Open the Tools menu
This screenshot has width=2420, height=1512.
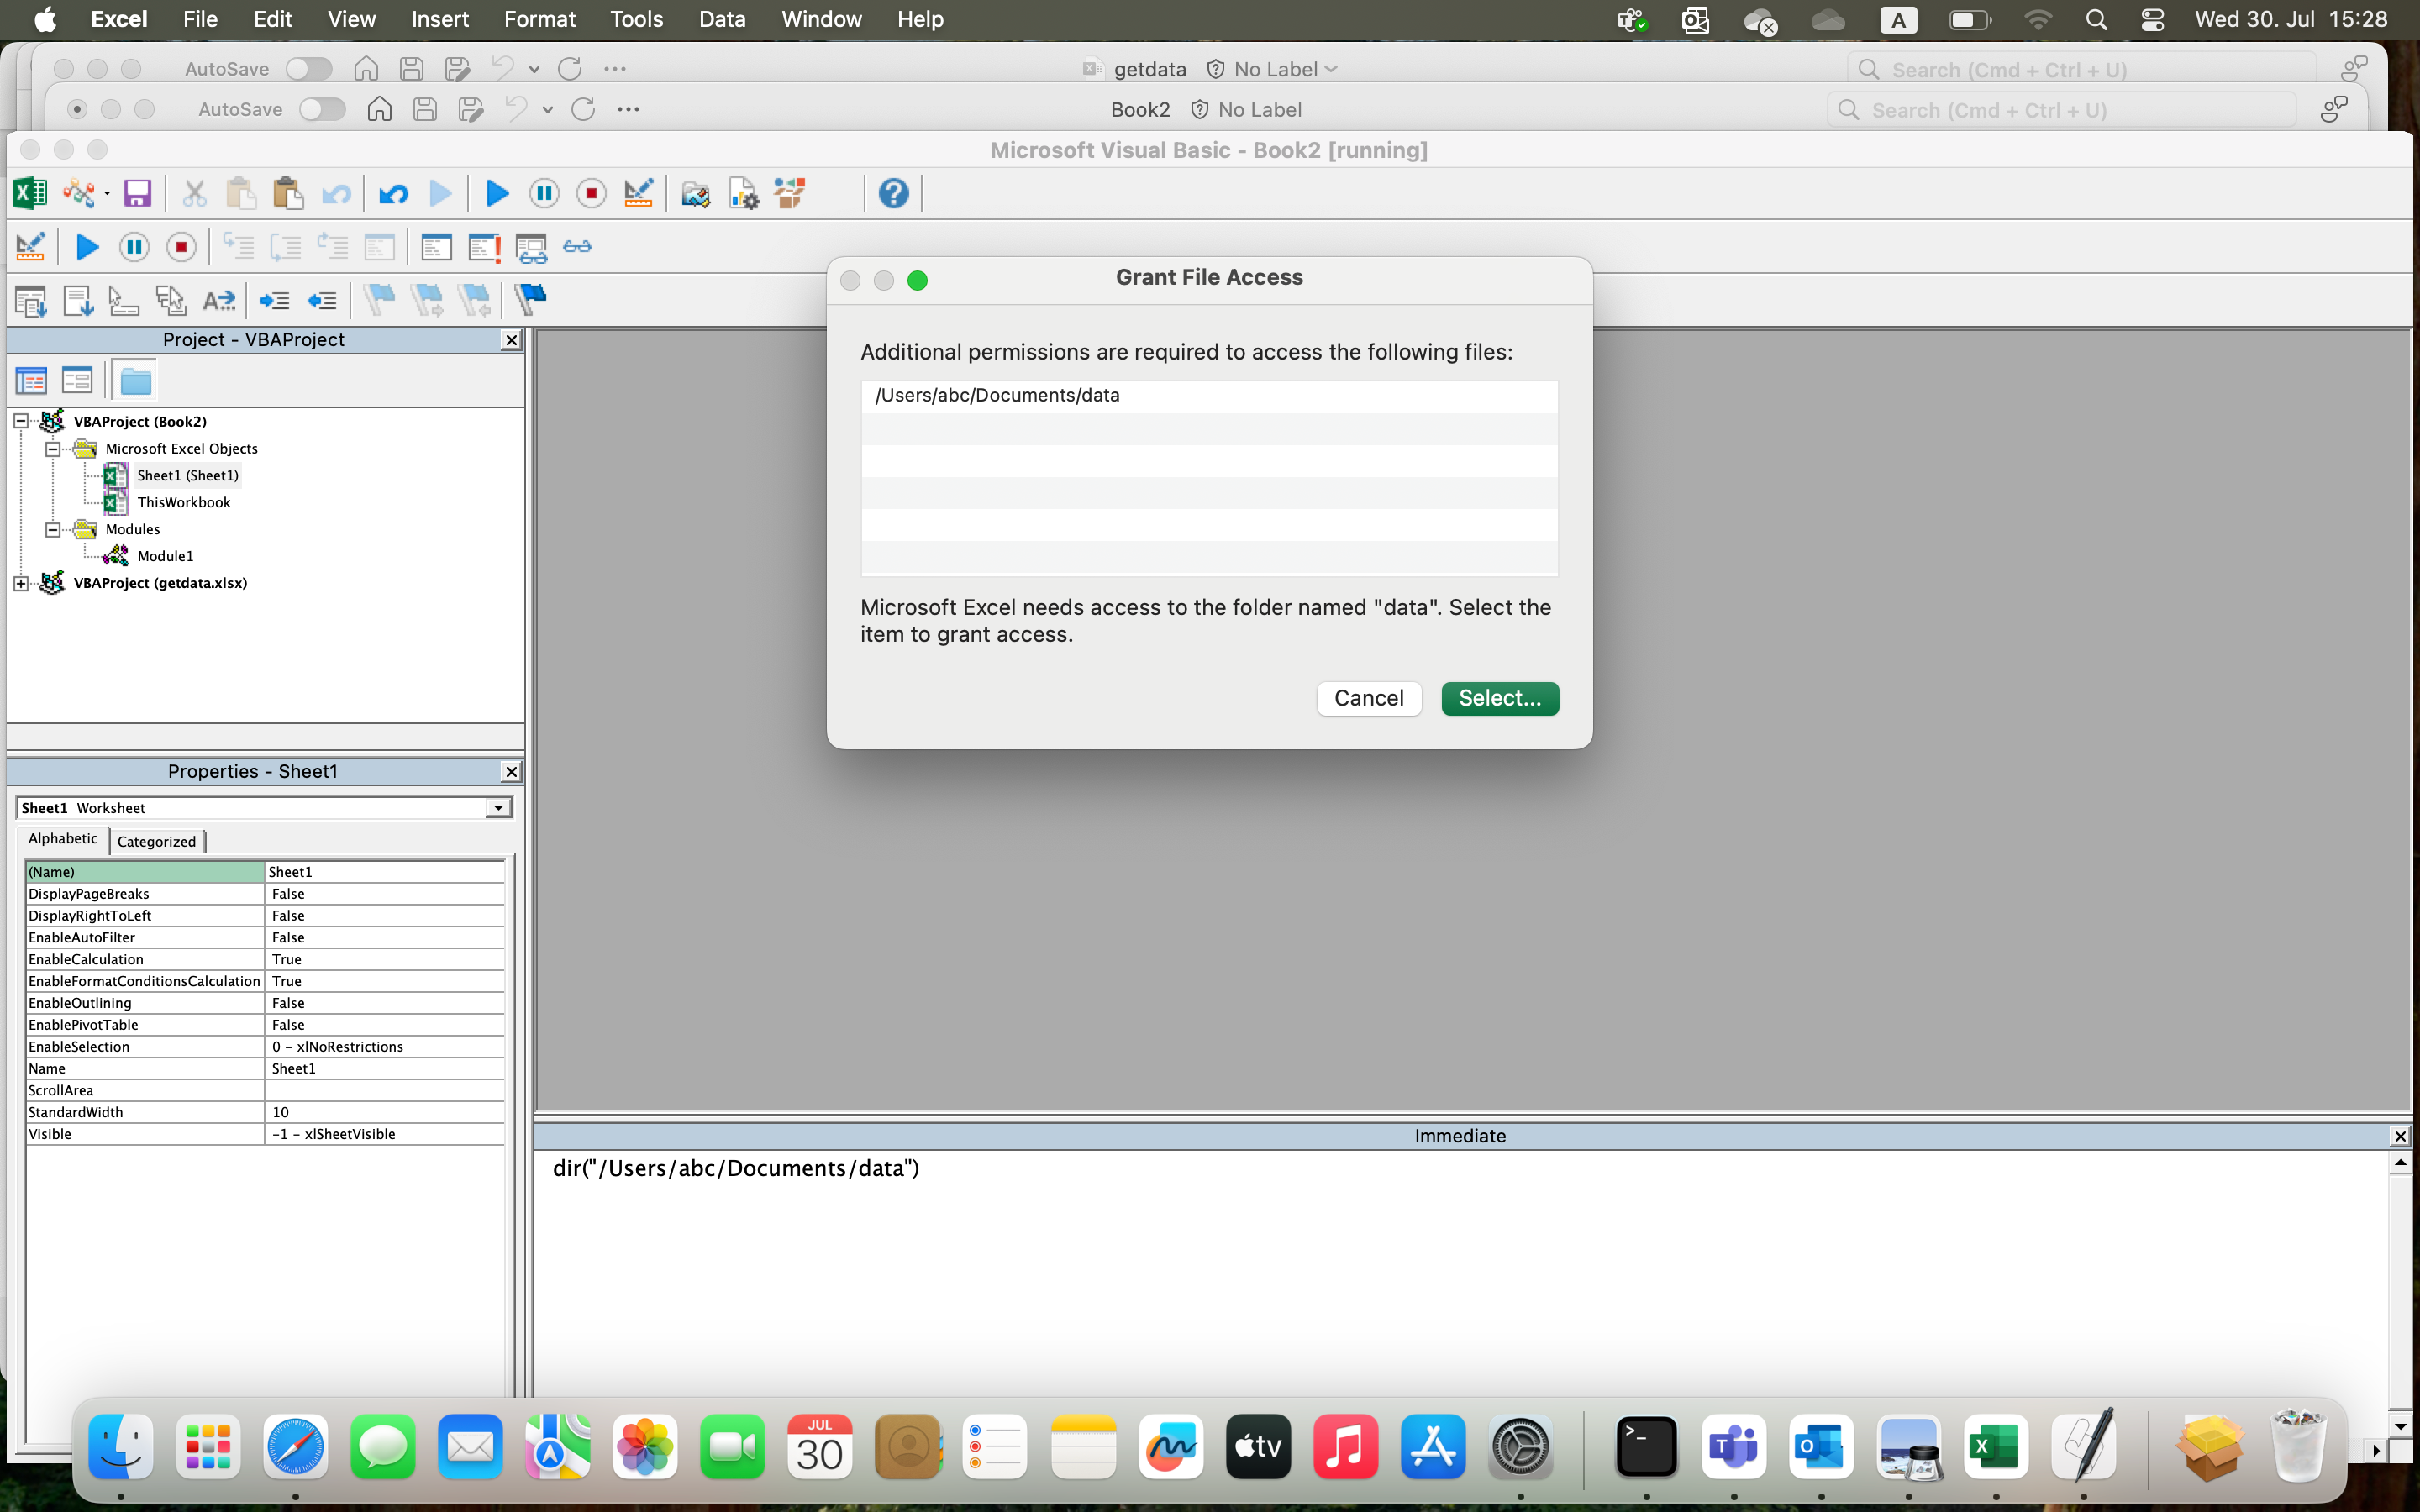point(636,19)
